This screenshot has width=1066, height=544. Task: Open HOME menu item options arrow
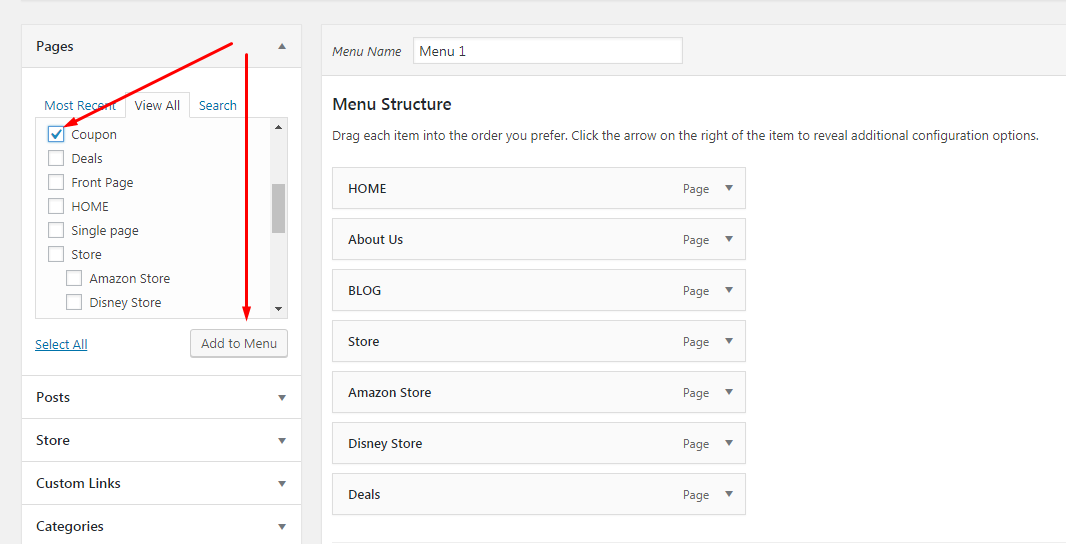[x=729, y=188]
